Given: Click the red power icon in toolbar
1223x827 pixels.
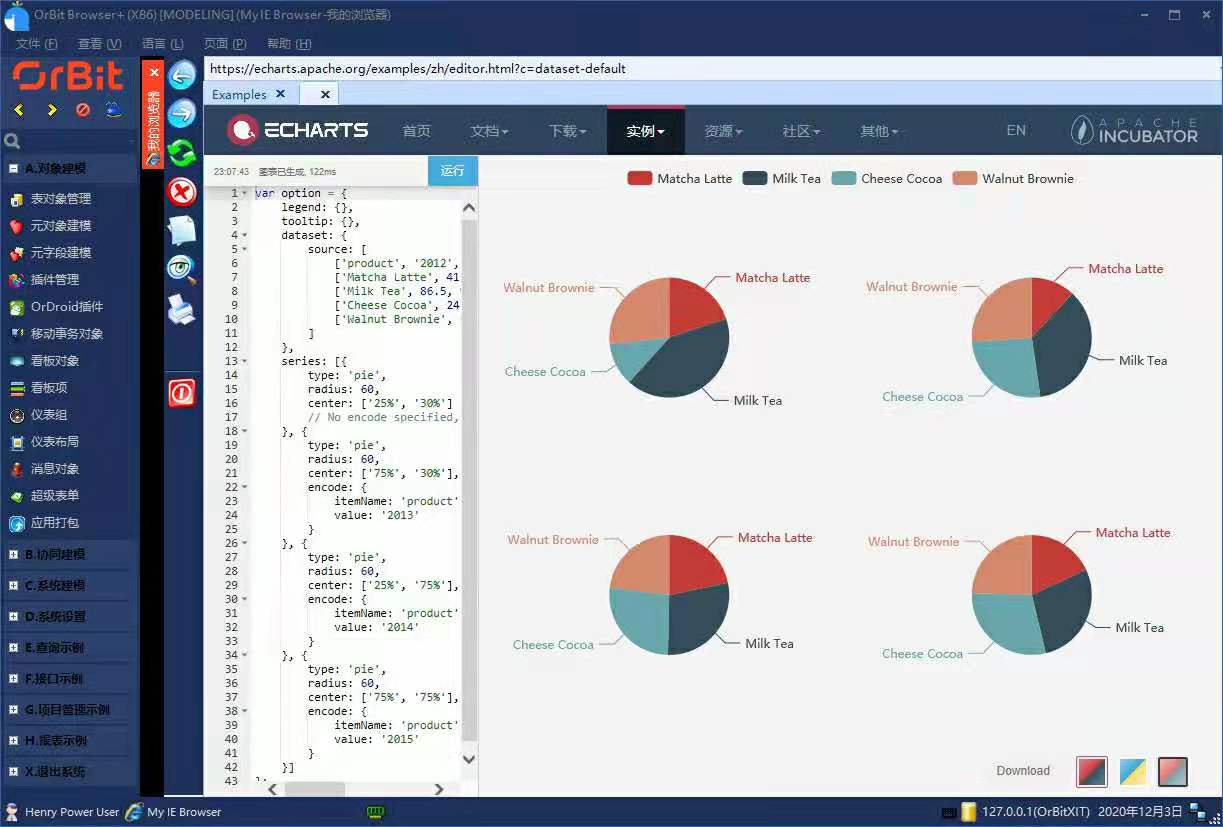Looking at the screenshot, I should (182, 394).
